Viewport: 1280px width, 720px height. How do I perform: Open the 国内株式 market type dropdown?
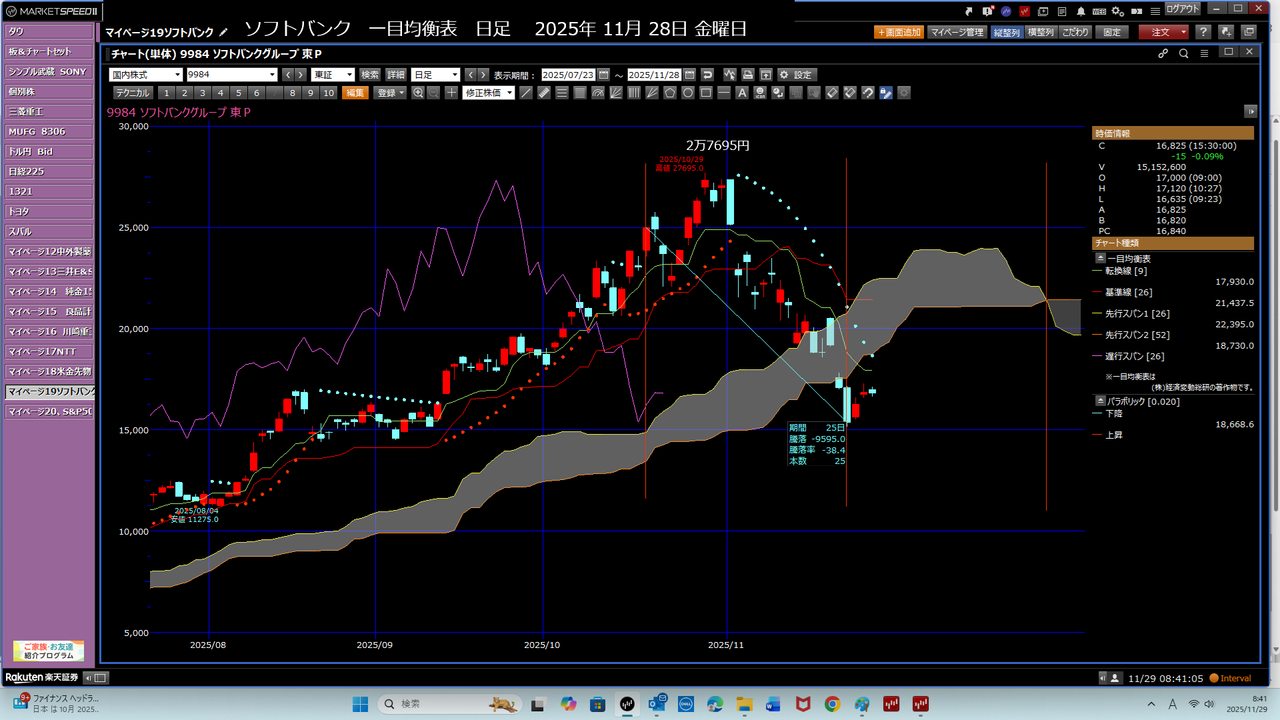click(x=145, y=75)
